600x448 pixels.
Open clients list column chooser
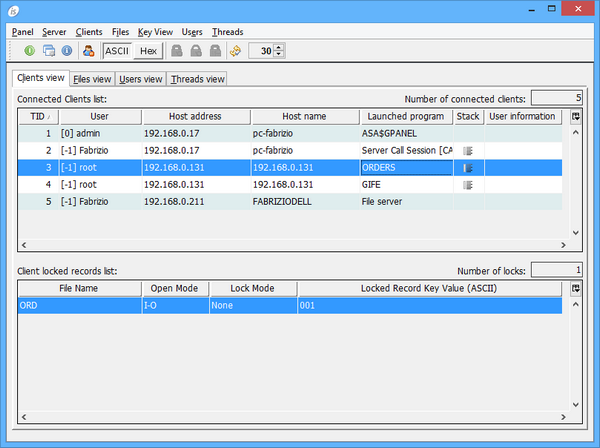click(575, 117)
